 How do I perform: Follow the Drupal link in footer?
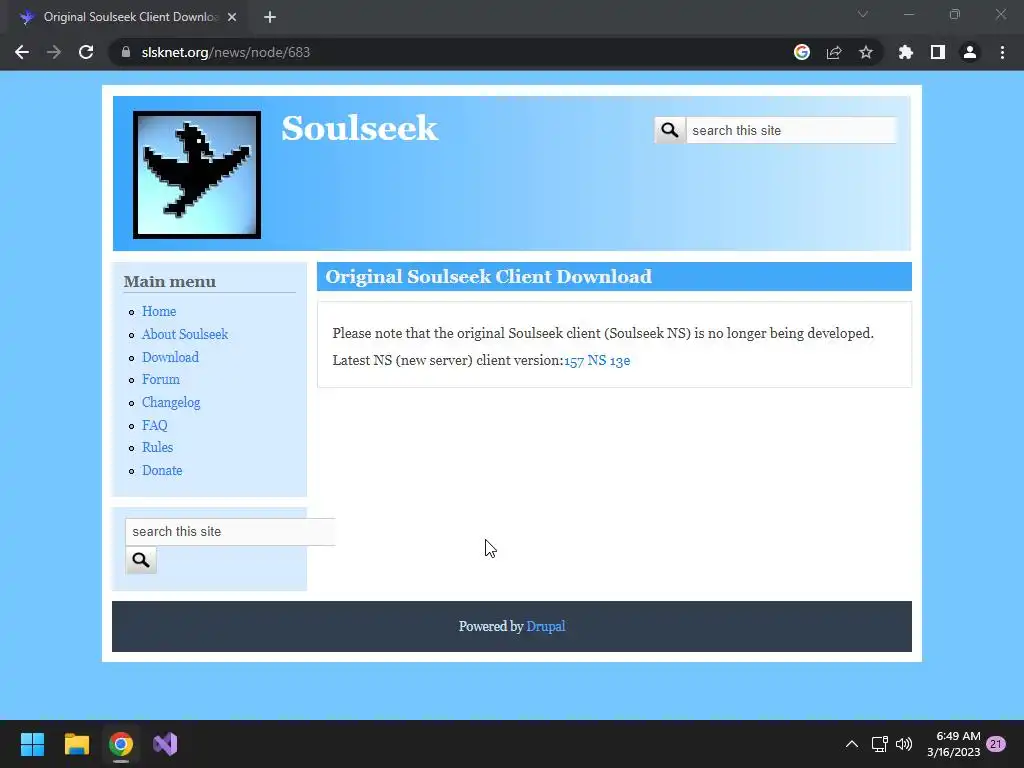[x=546, y=626]
